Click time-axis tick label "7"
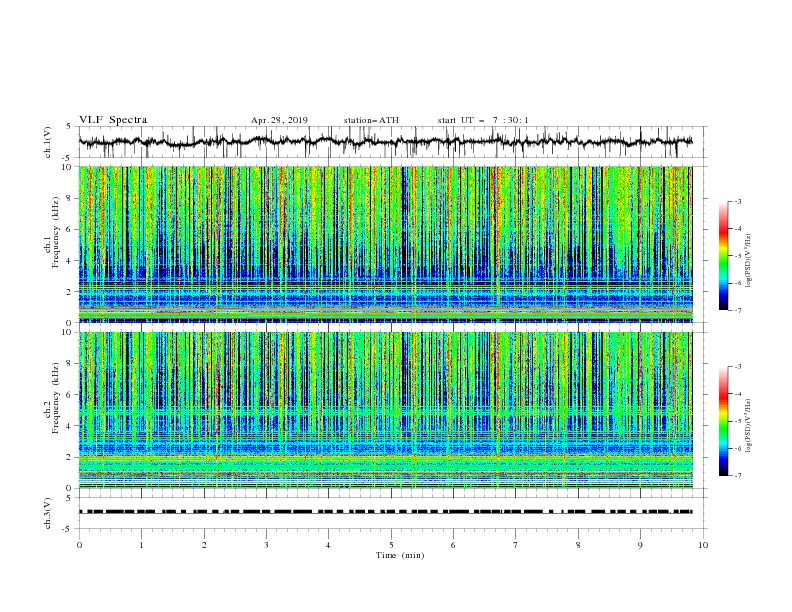The height and width of the screenshot is (612, 792). point(516,545)
